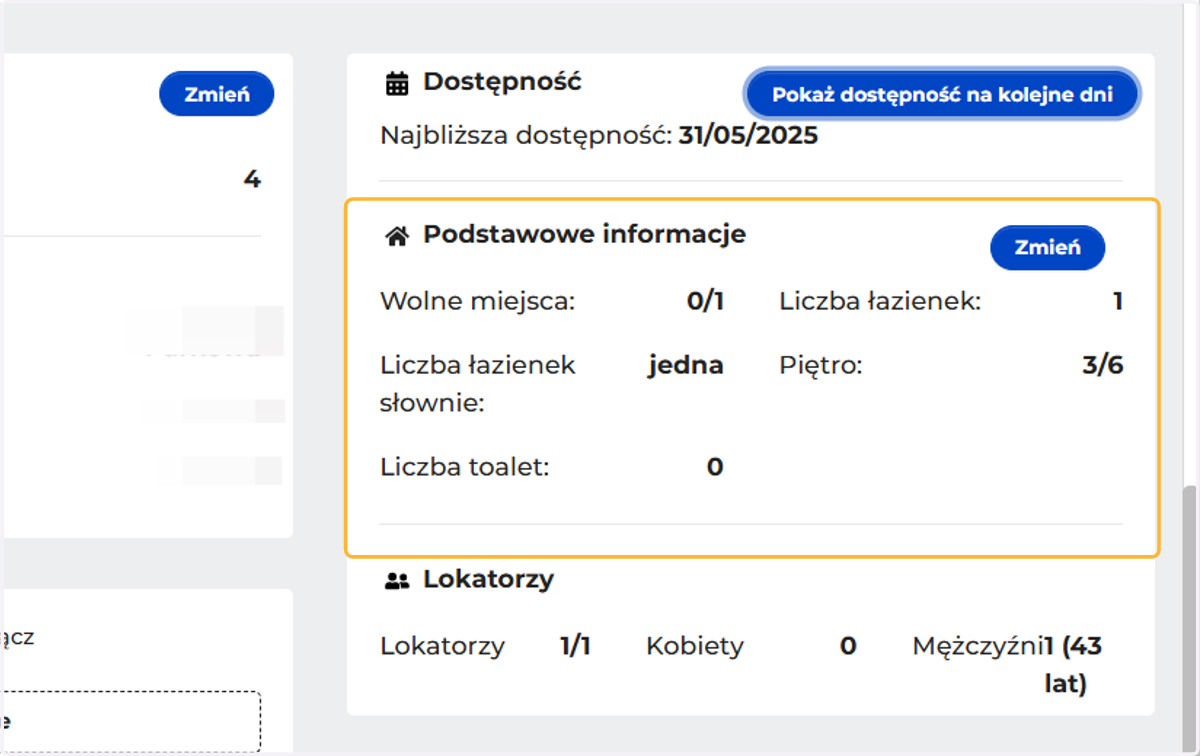Click the Liczba łazienek słownie label
Image resolution: width=1200 pixels, height=756 pixels.
tap(478, 384)
